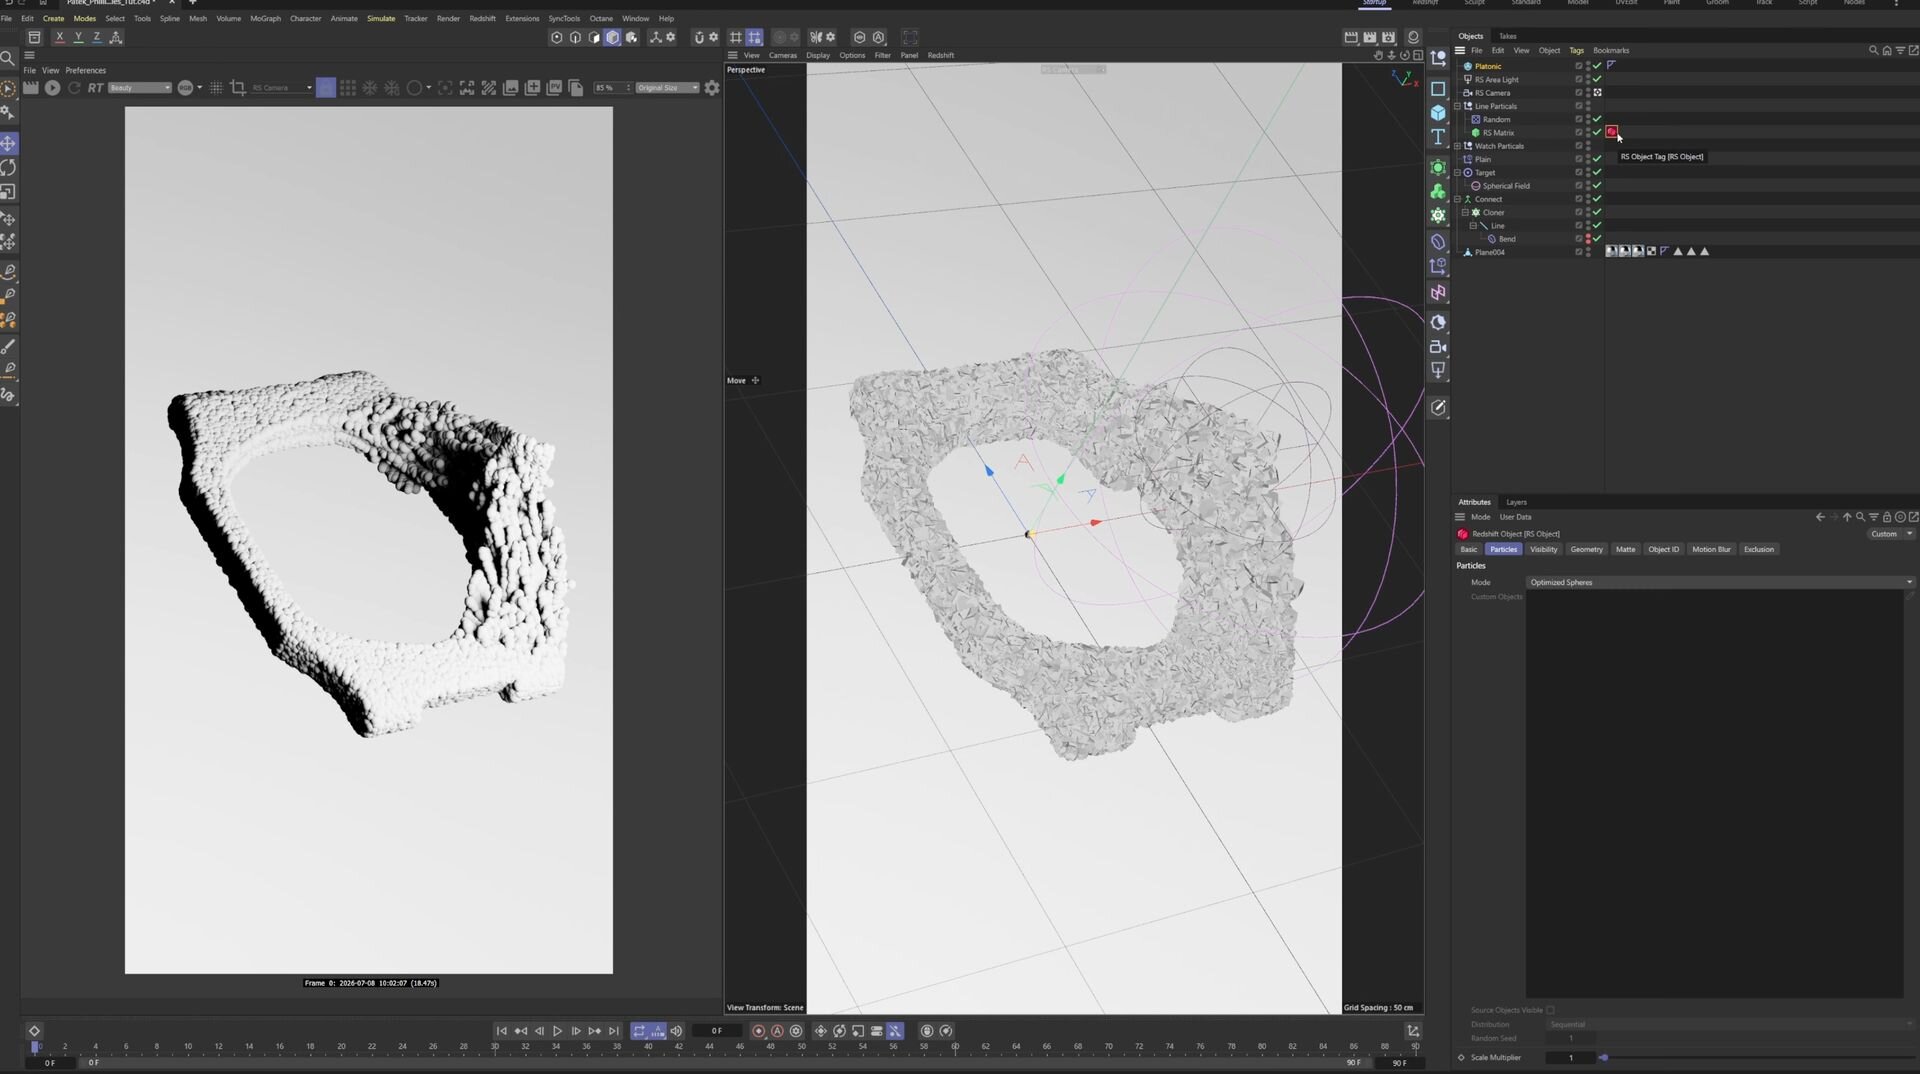Open the Matte tab of RS Object
1920x1074 pixels.
click(1625, 549)
